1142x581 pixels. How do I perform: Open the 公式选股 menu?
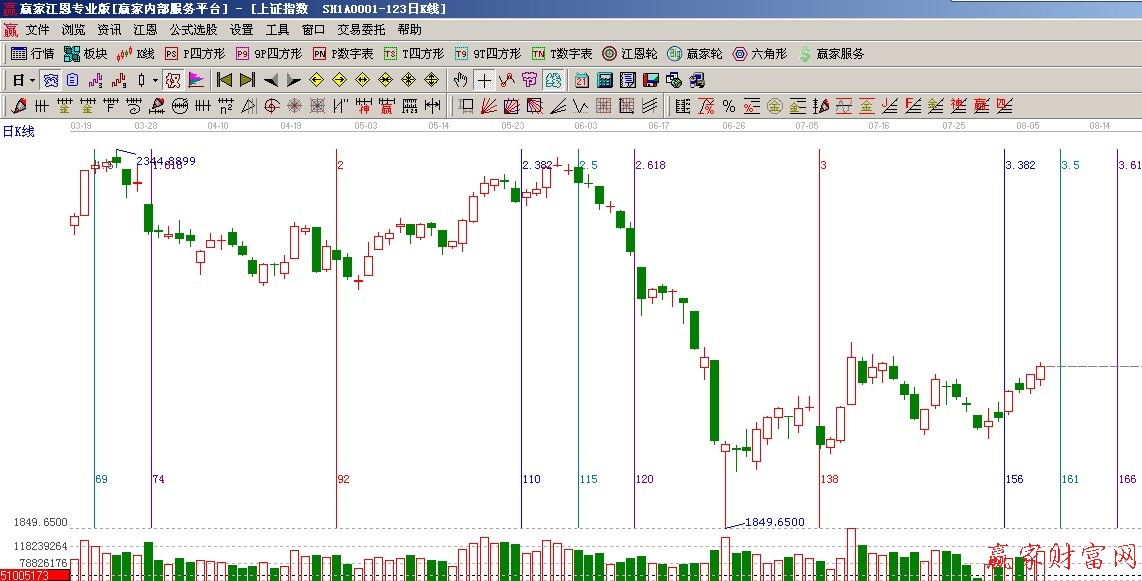(193, 30)
